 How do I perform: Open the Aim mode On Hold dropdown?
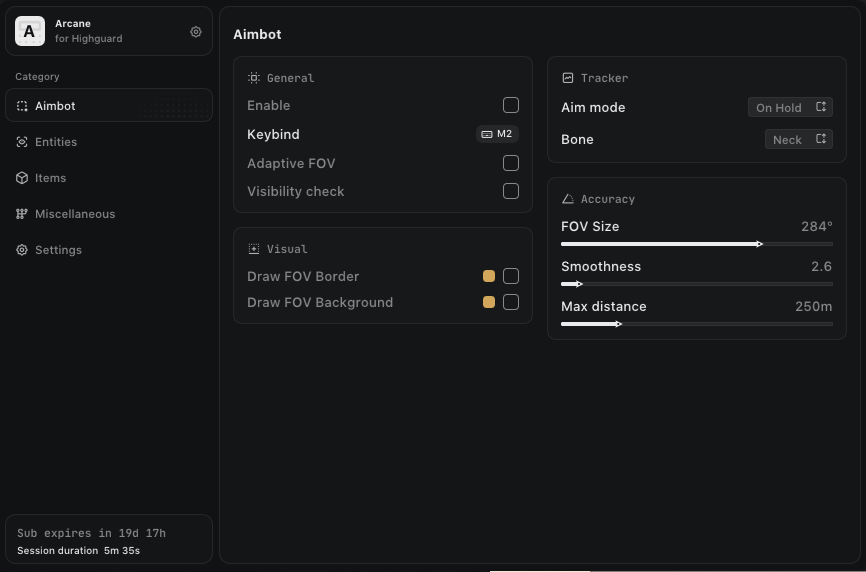click(790, 108)
